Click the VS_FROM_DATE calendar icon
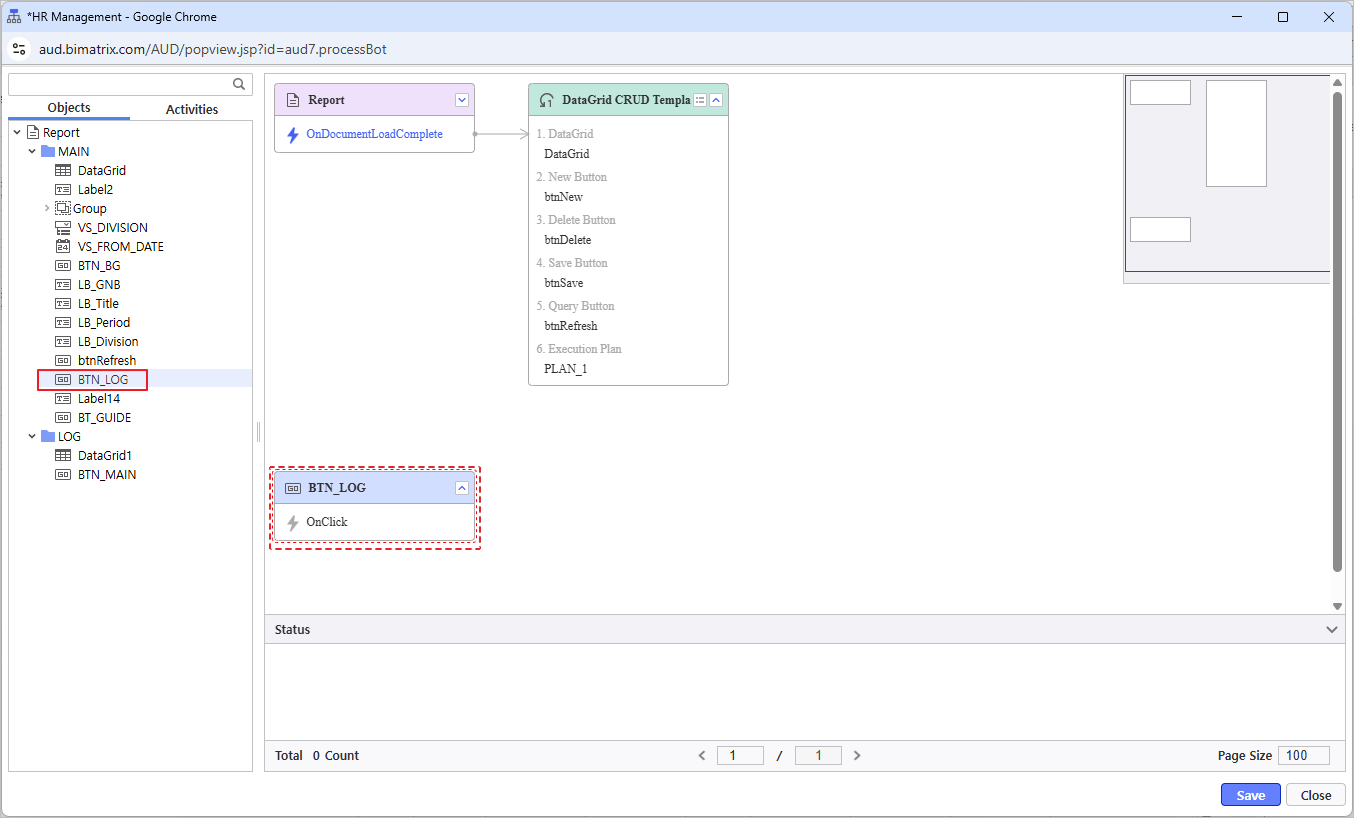This screenshot has width=1354, height=818. pyautogui.click(x=63, y=247)
